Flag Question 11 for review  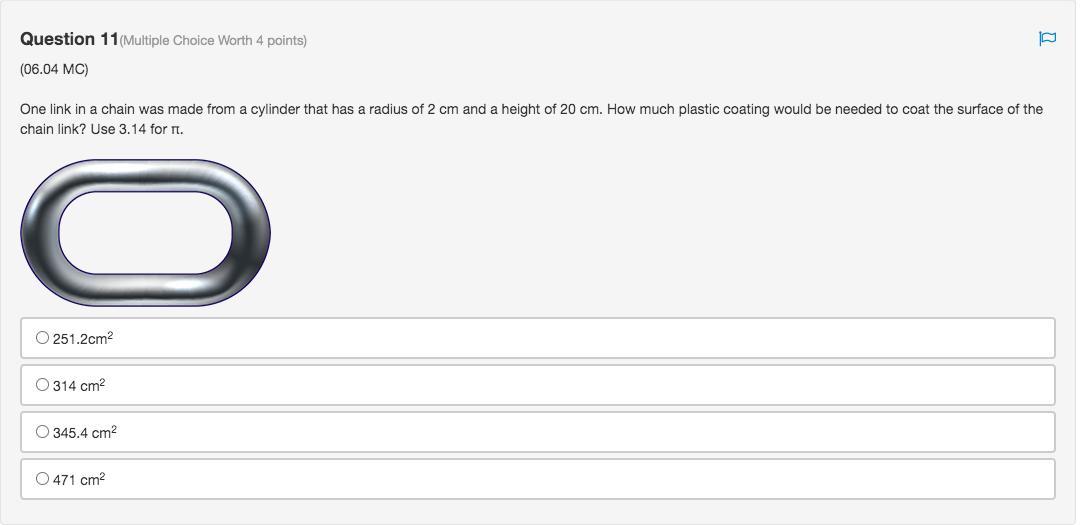(x=1047, y=39)
